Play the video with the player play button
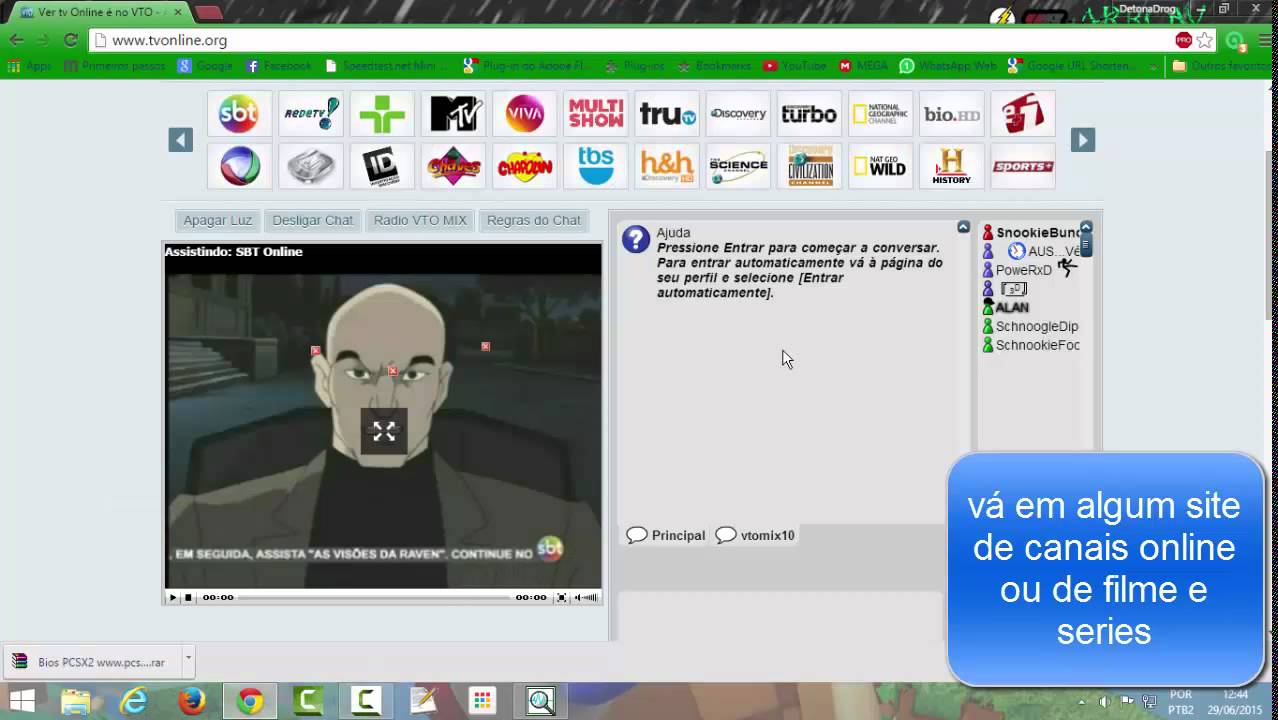Viewport: 1278px width, 720px height. (172, 597)
